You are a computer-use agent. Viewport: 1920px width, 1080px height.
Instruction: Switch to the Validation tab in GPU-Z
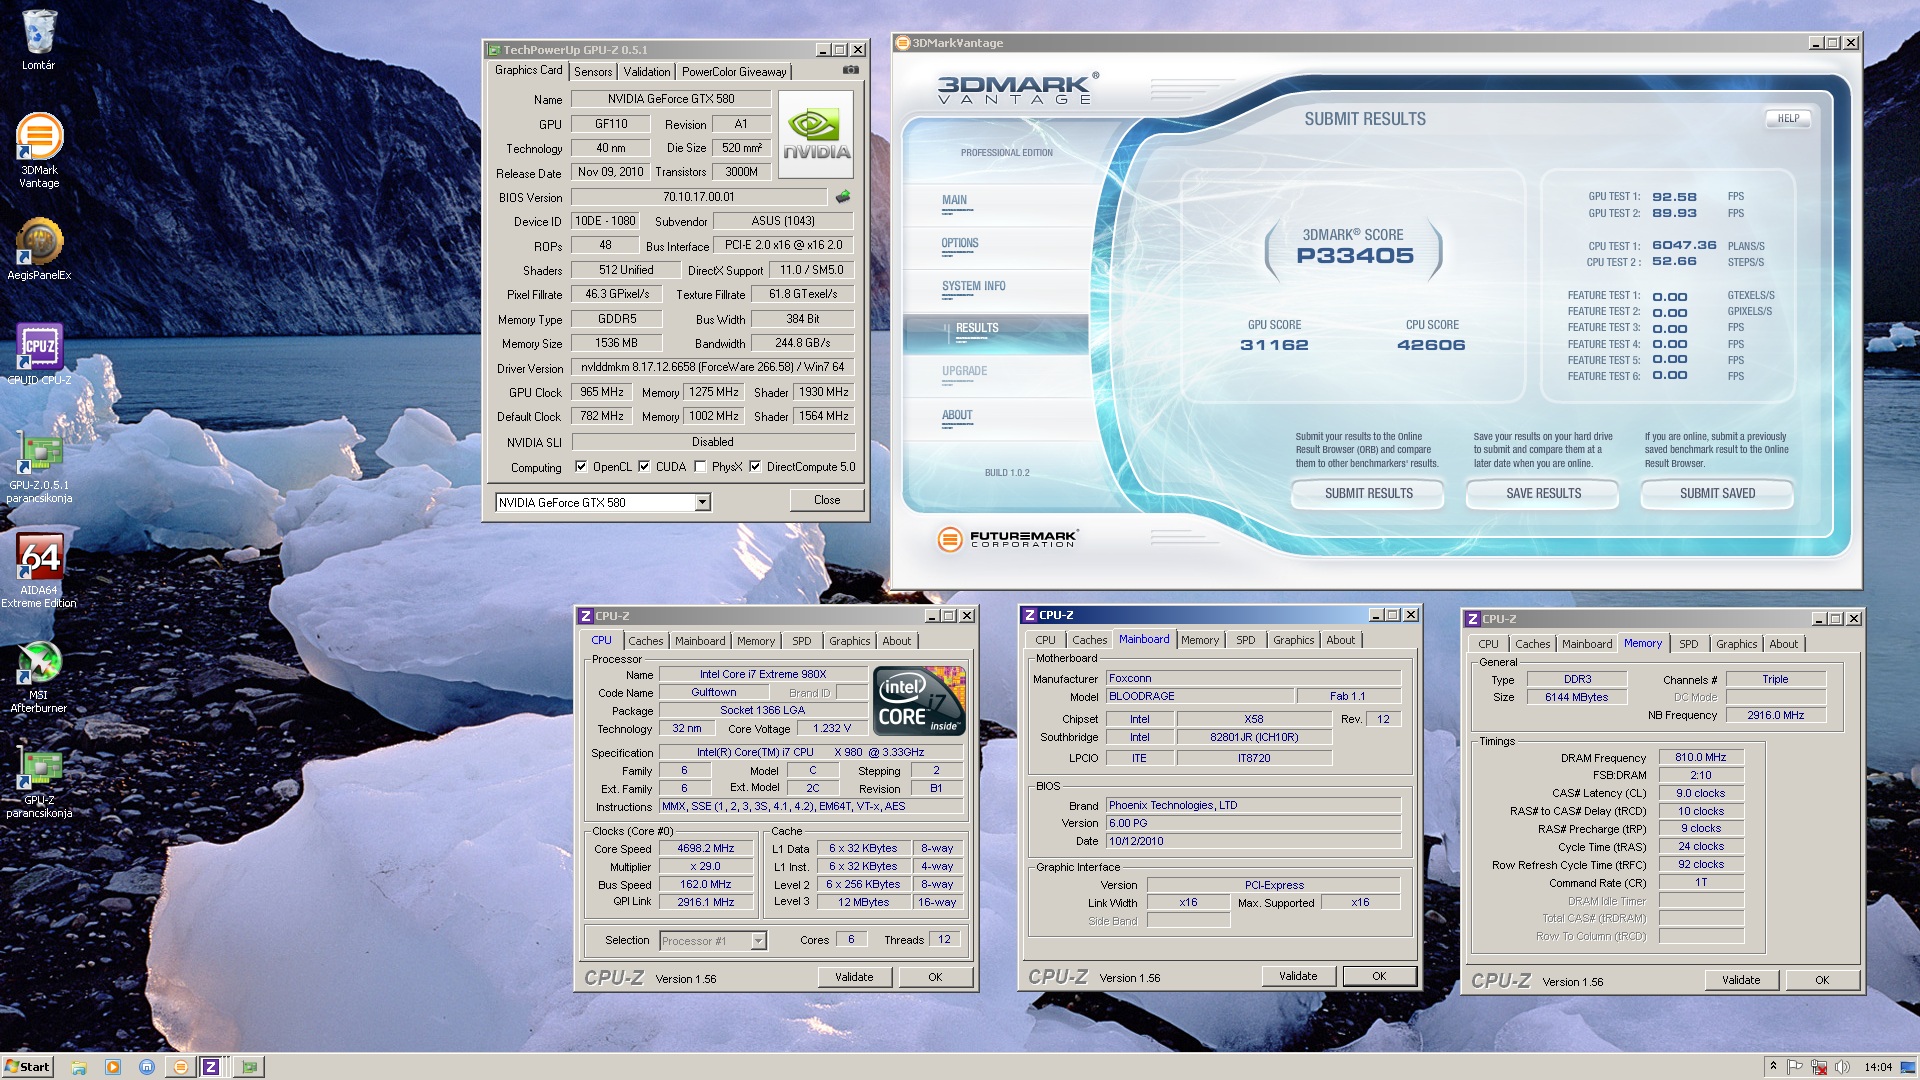(647, 72)
